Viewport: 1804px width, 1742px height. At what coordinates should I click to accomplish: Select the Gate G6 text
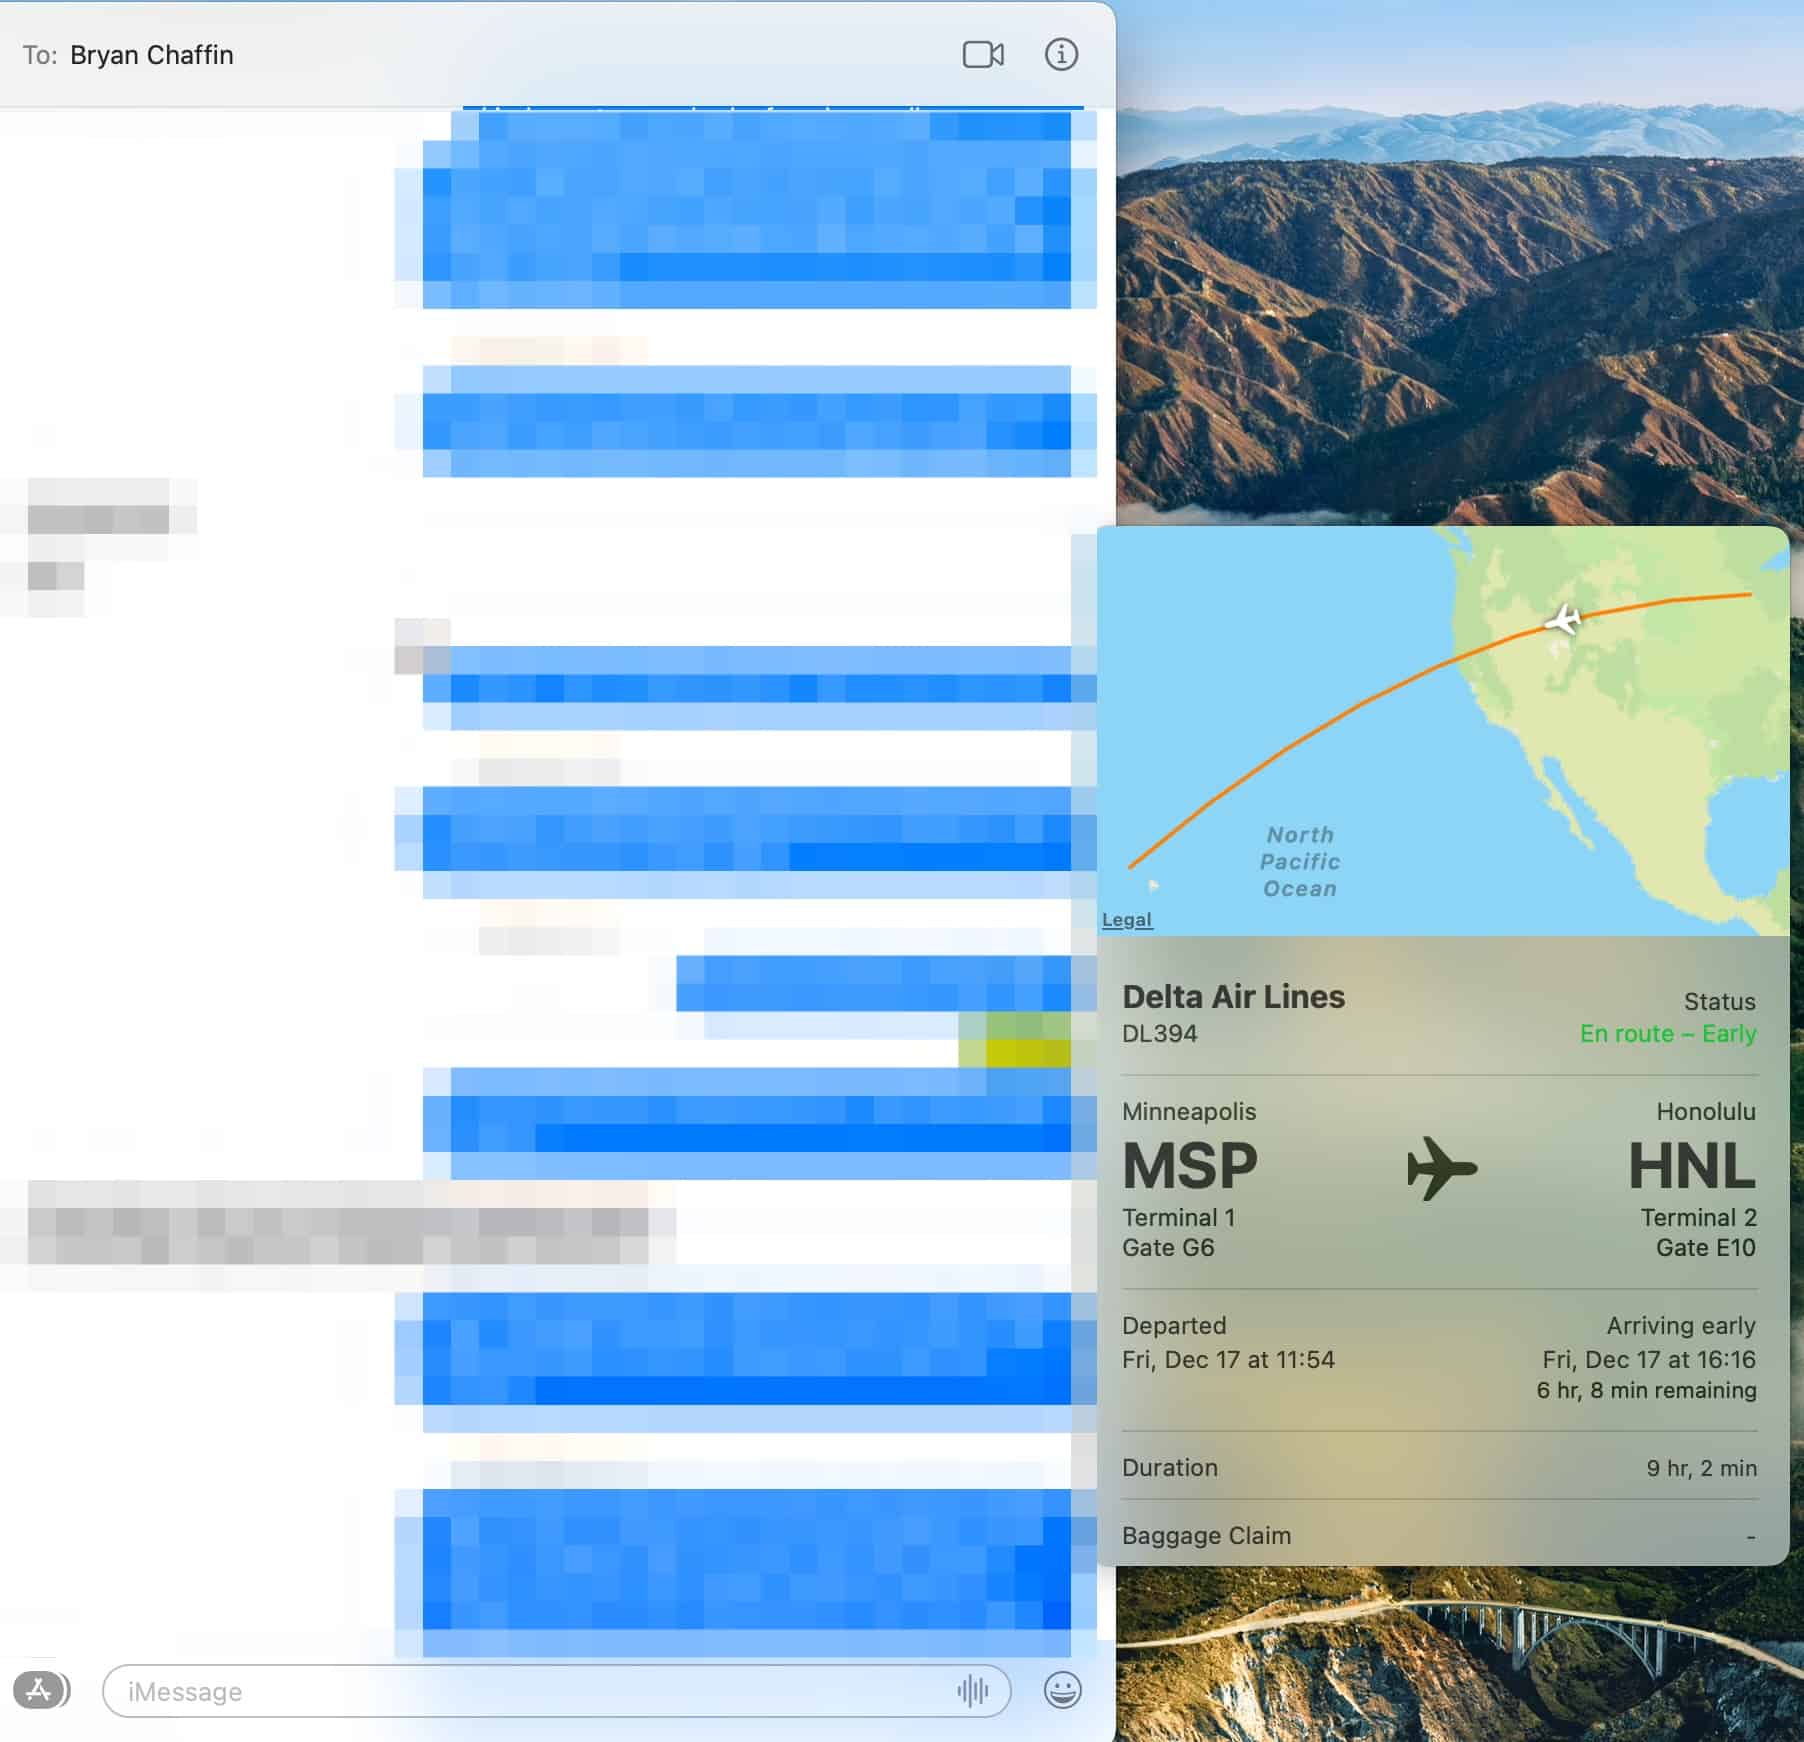(1168, 1247)
